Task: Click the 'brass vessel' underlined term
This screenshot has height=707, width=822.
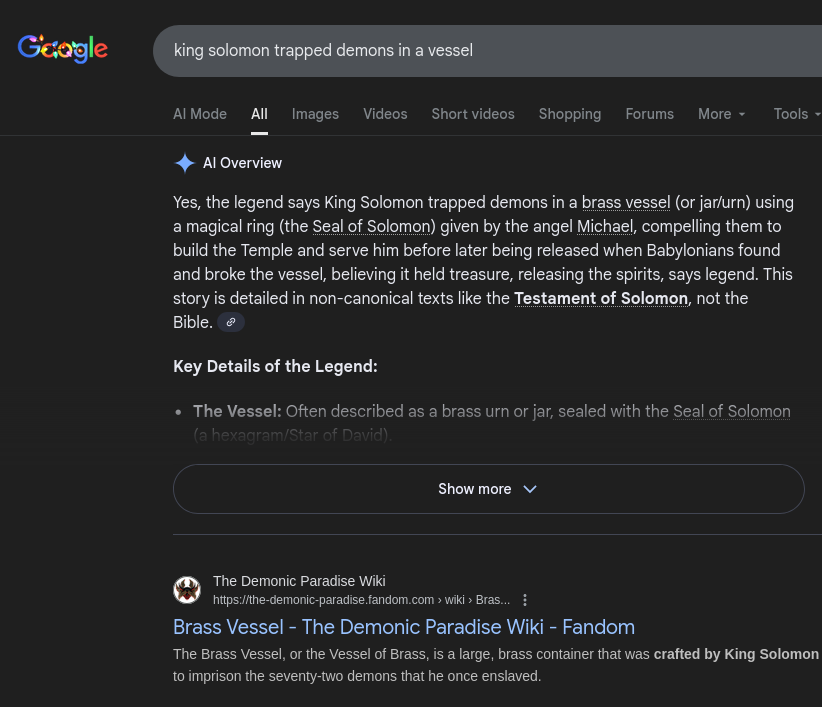Action: click(x=626, y=203)
